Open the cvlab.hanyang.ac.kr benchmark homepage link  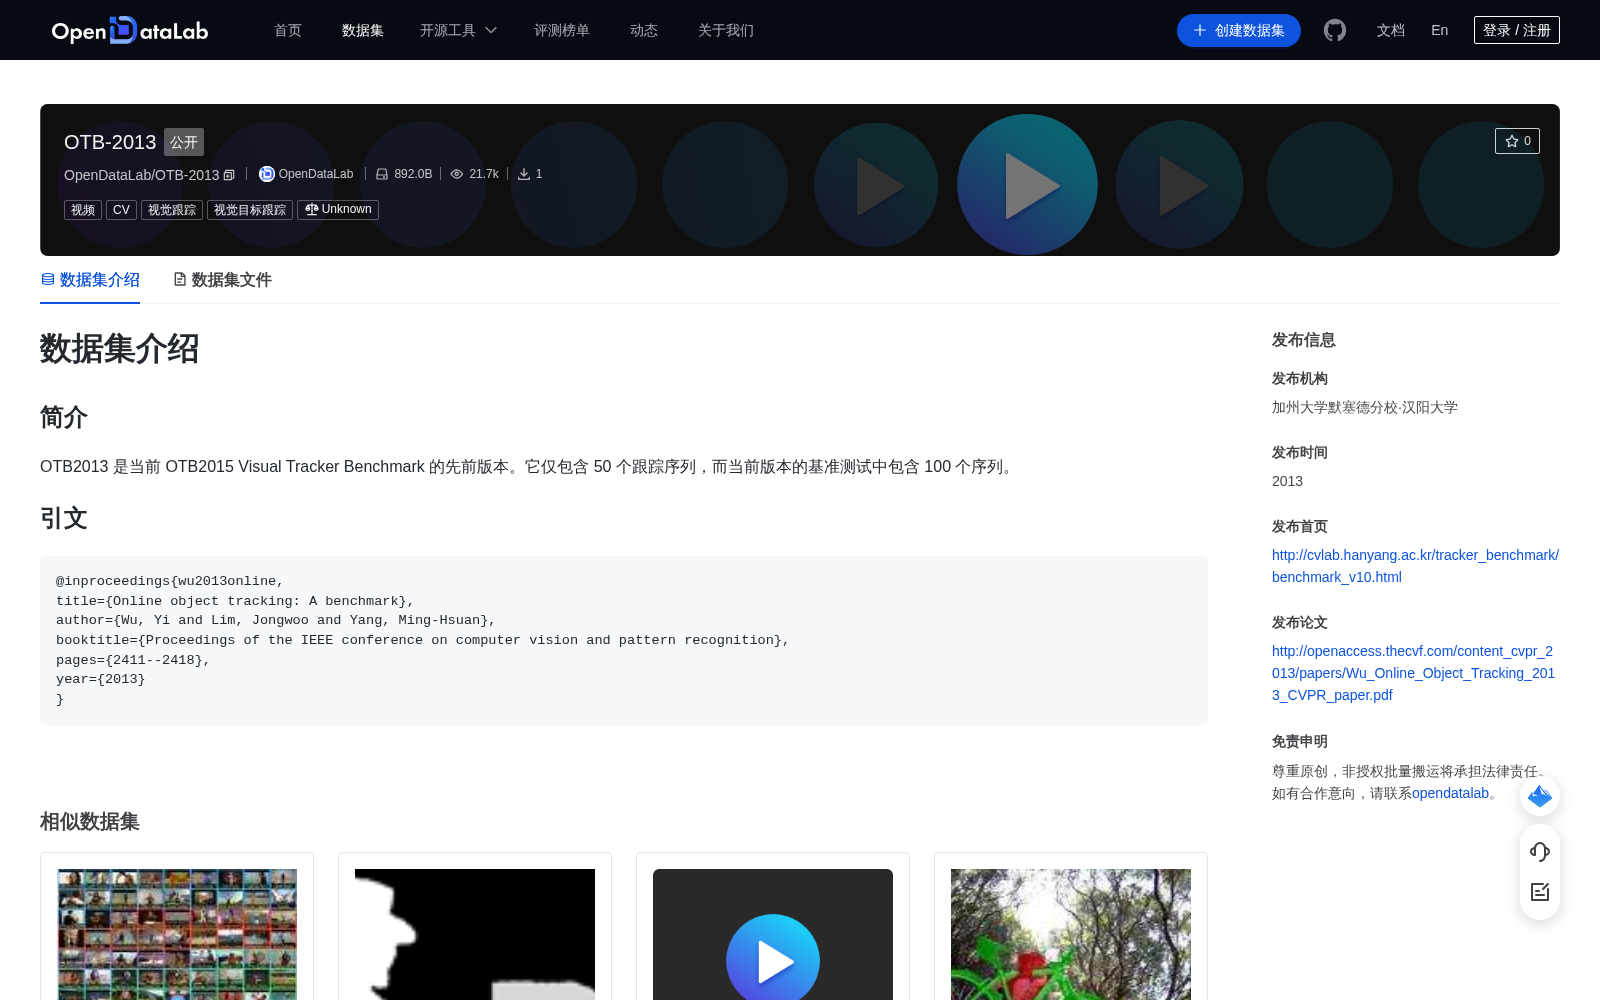tap(1415, 566)
